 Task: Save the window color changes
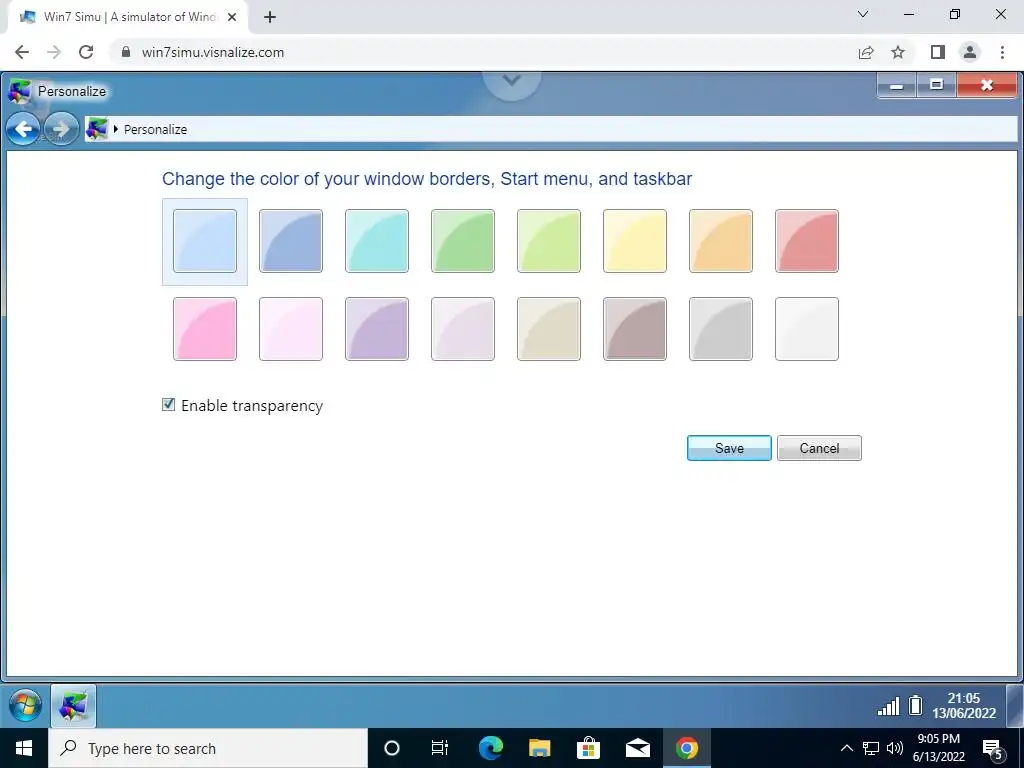(x=729, y=448)
